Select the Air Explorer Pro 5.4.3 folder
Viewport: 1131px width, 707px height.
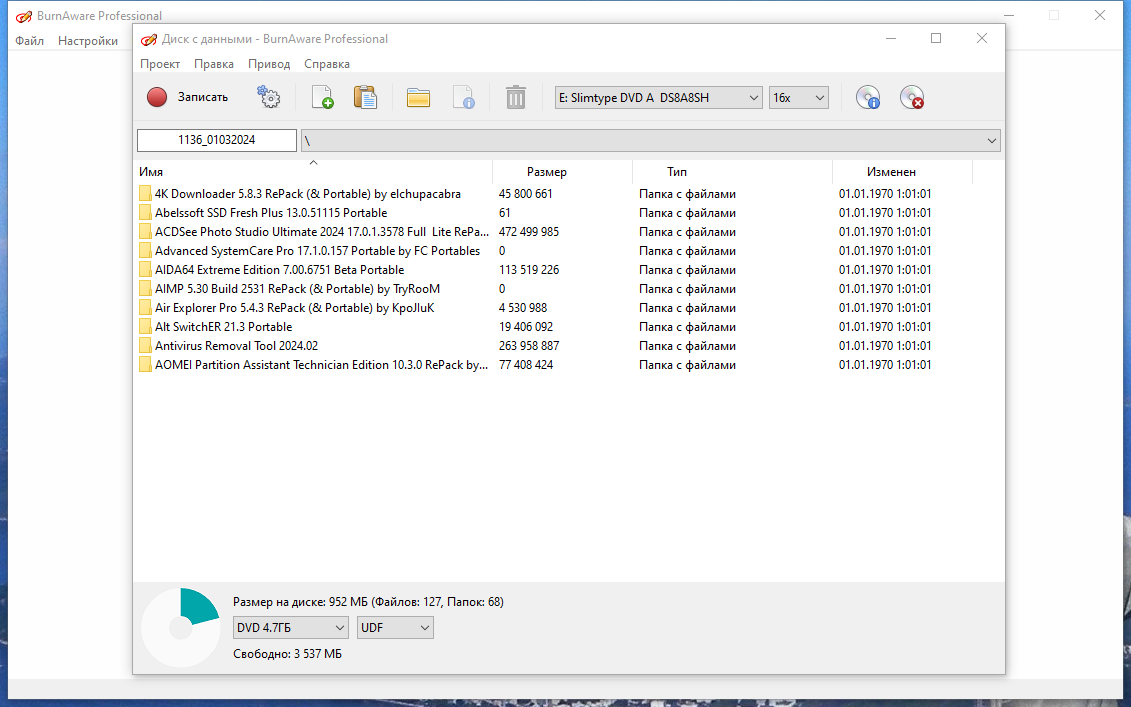pos(294,307)
